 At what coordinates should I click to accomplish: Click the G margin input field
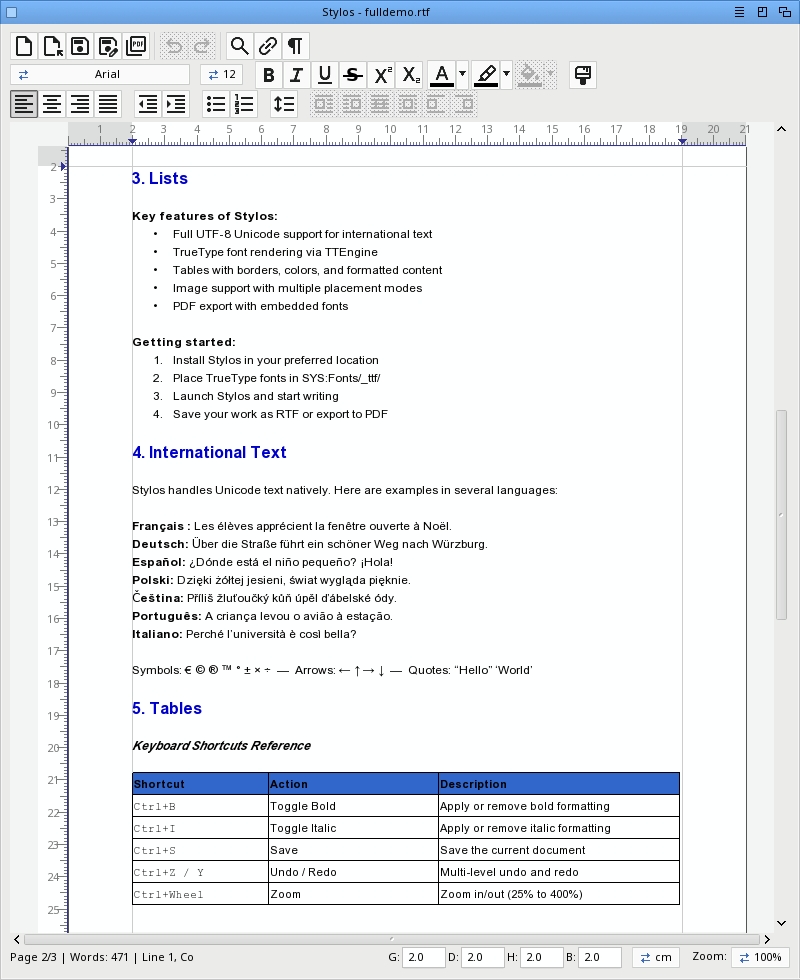(x=424, y=957)
